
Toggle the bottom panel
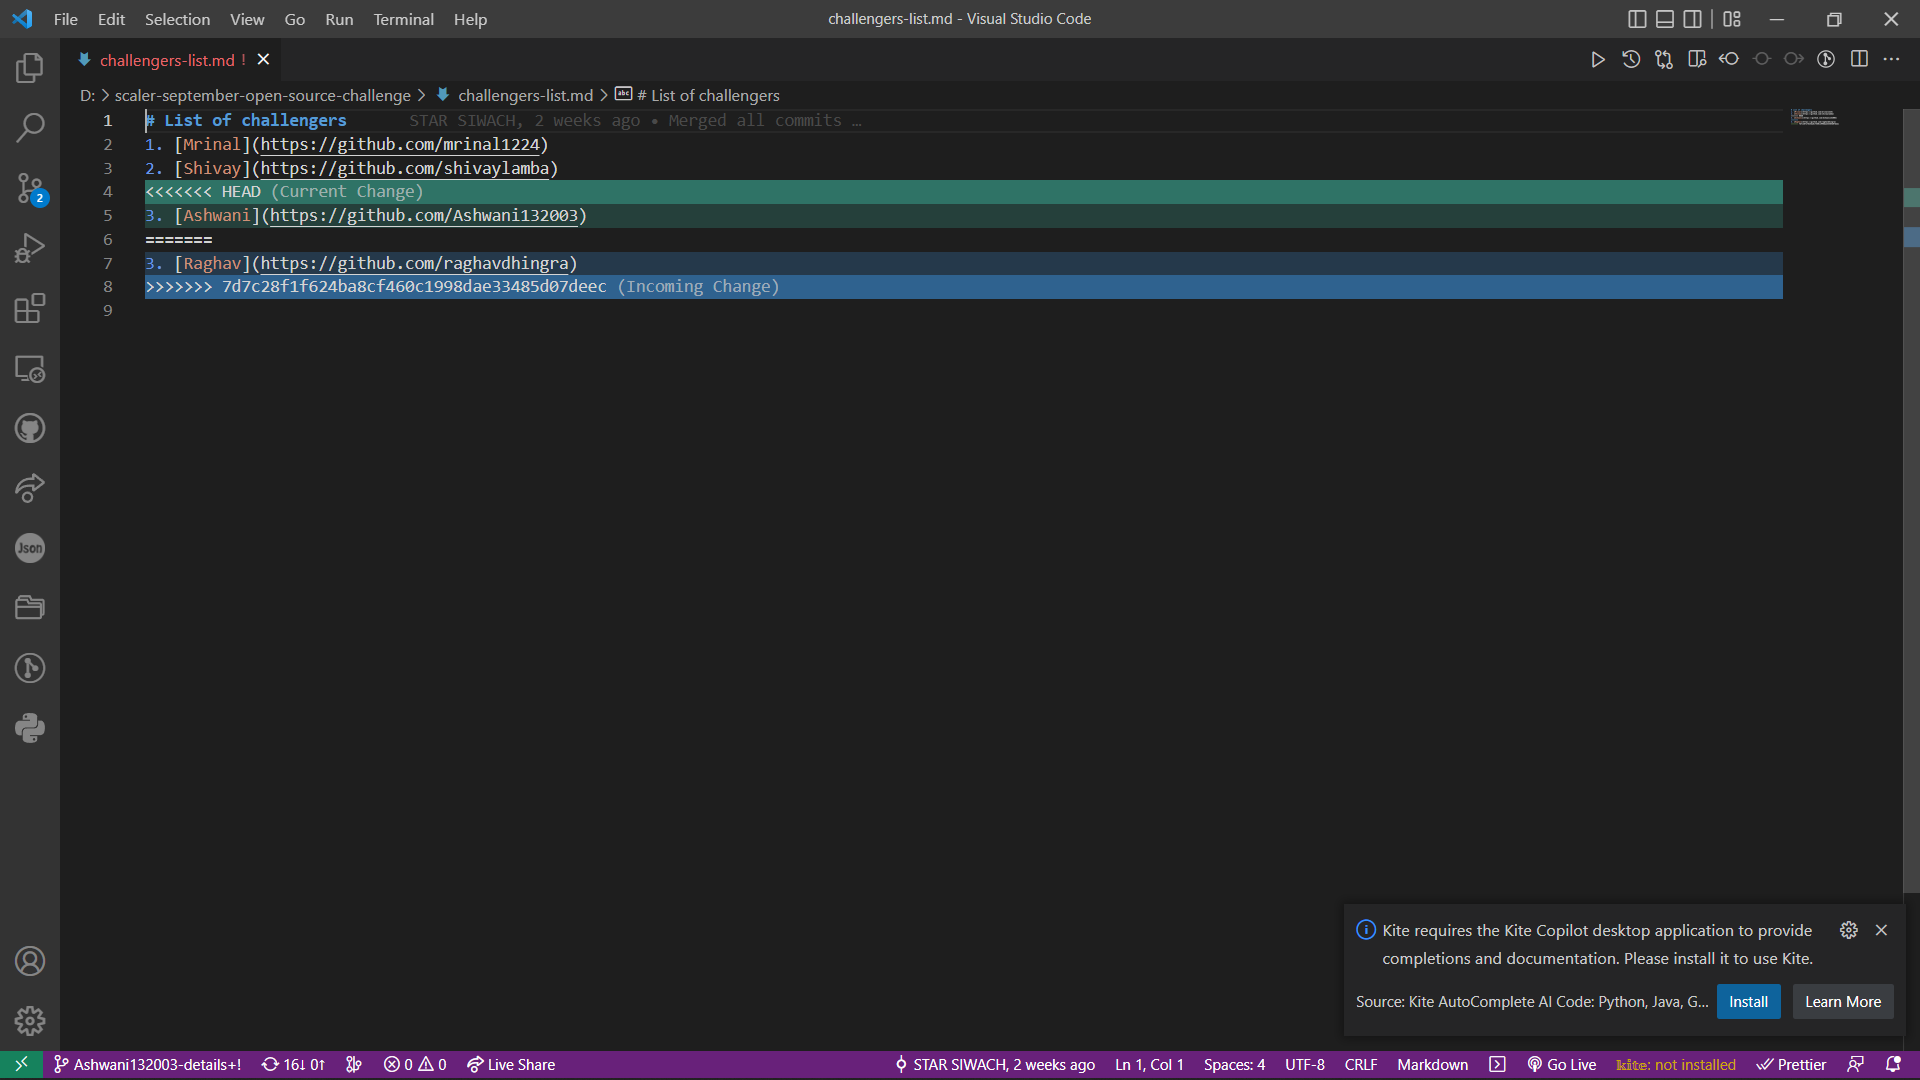tap(1666, 19)
